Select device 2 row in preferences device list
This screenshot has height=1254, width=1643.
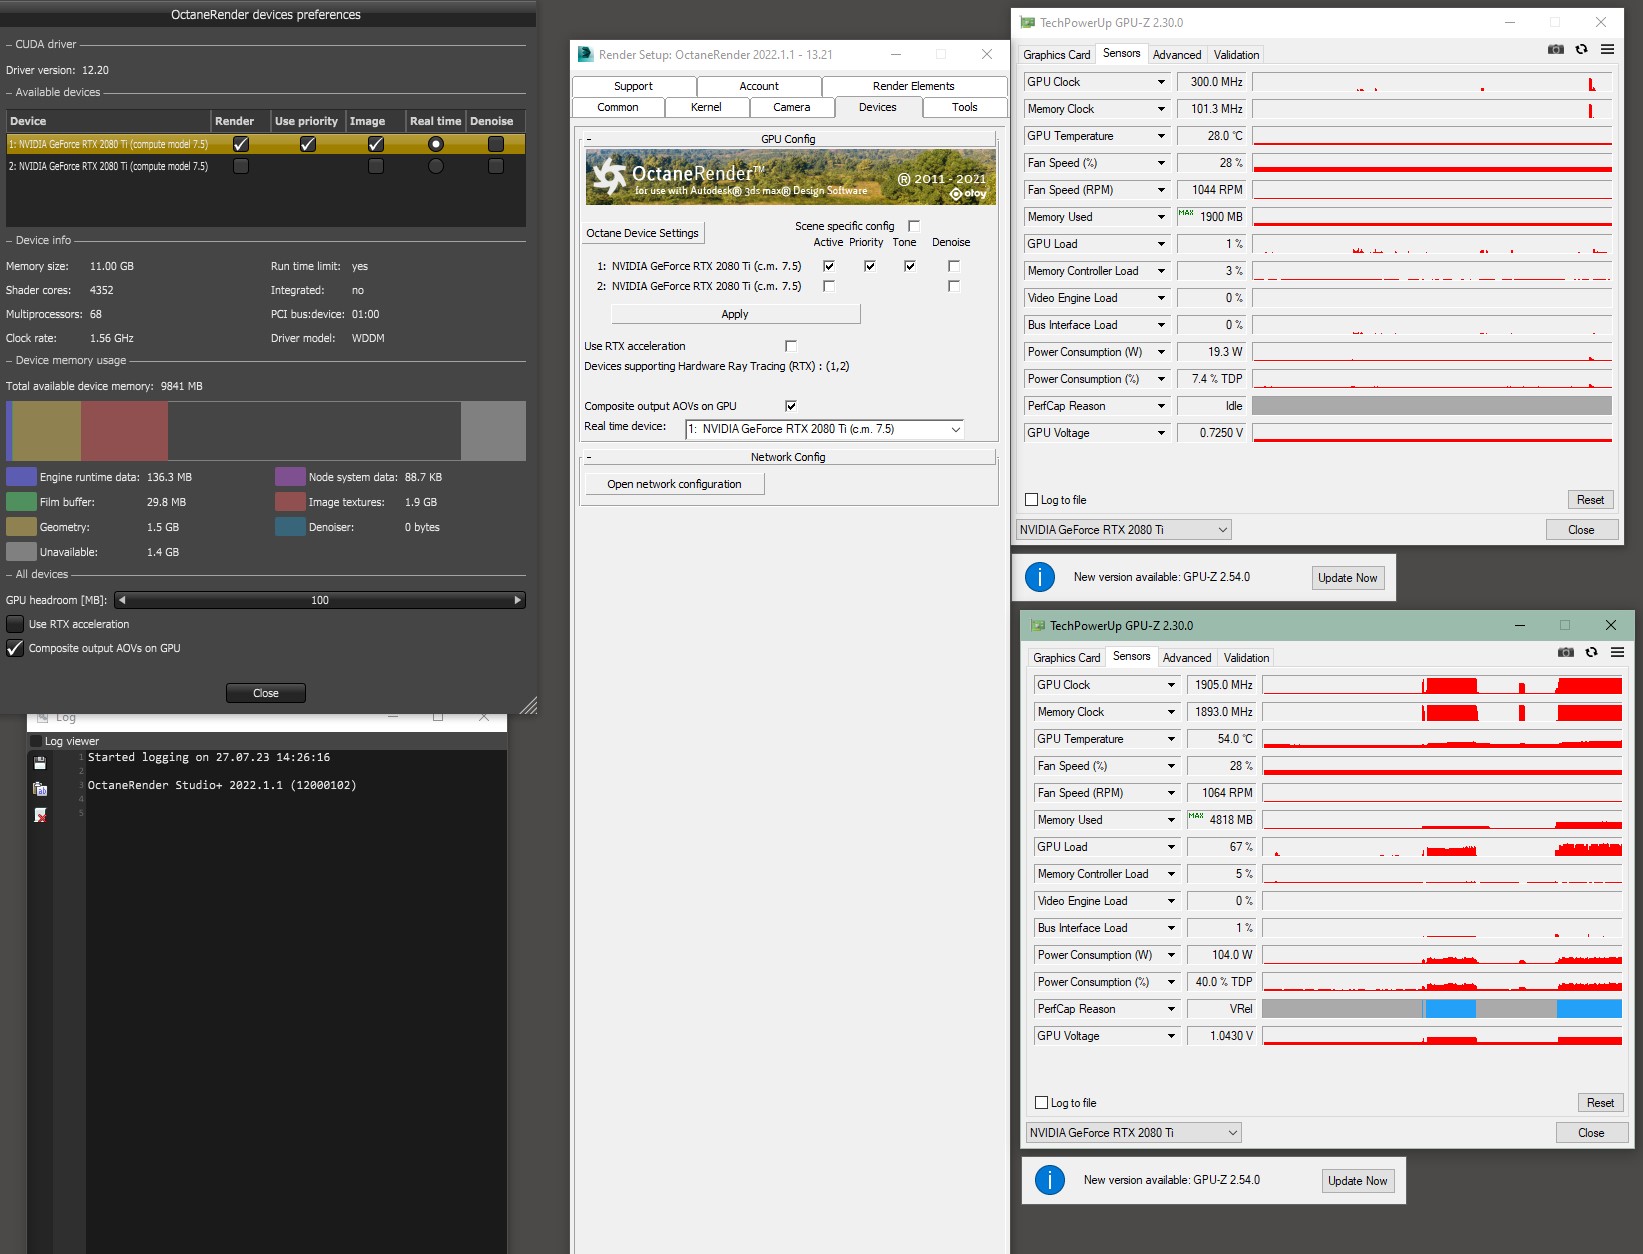coord(266,166)
